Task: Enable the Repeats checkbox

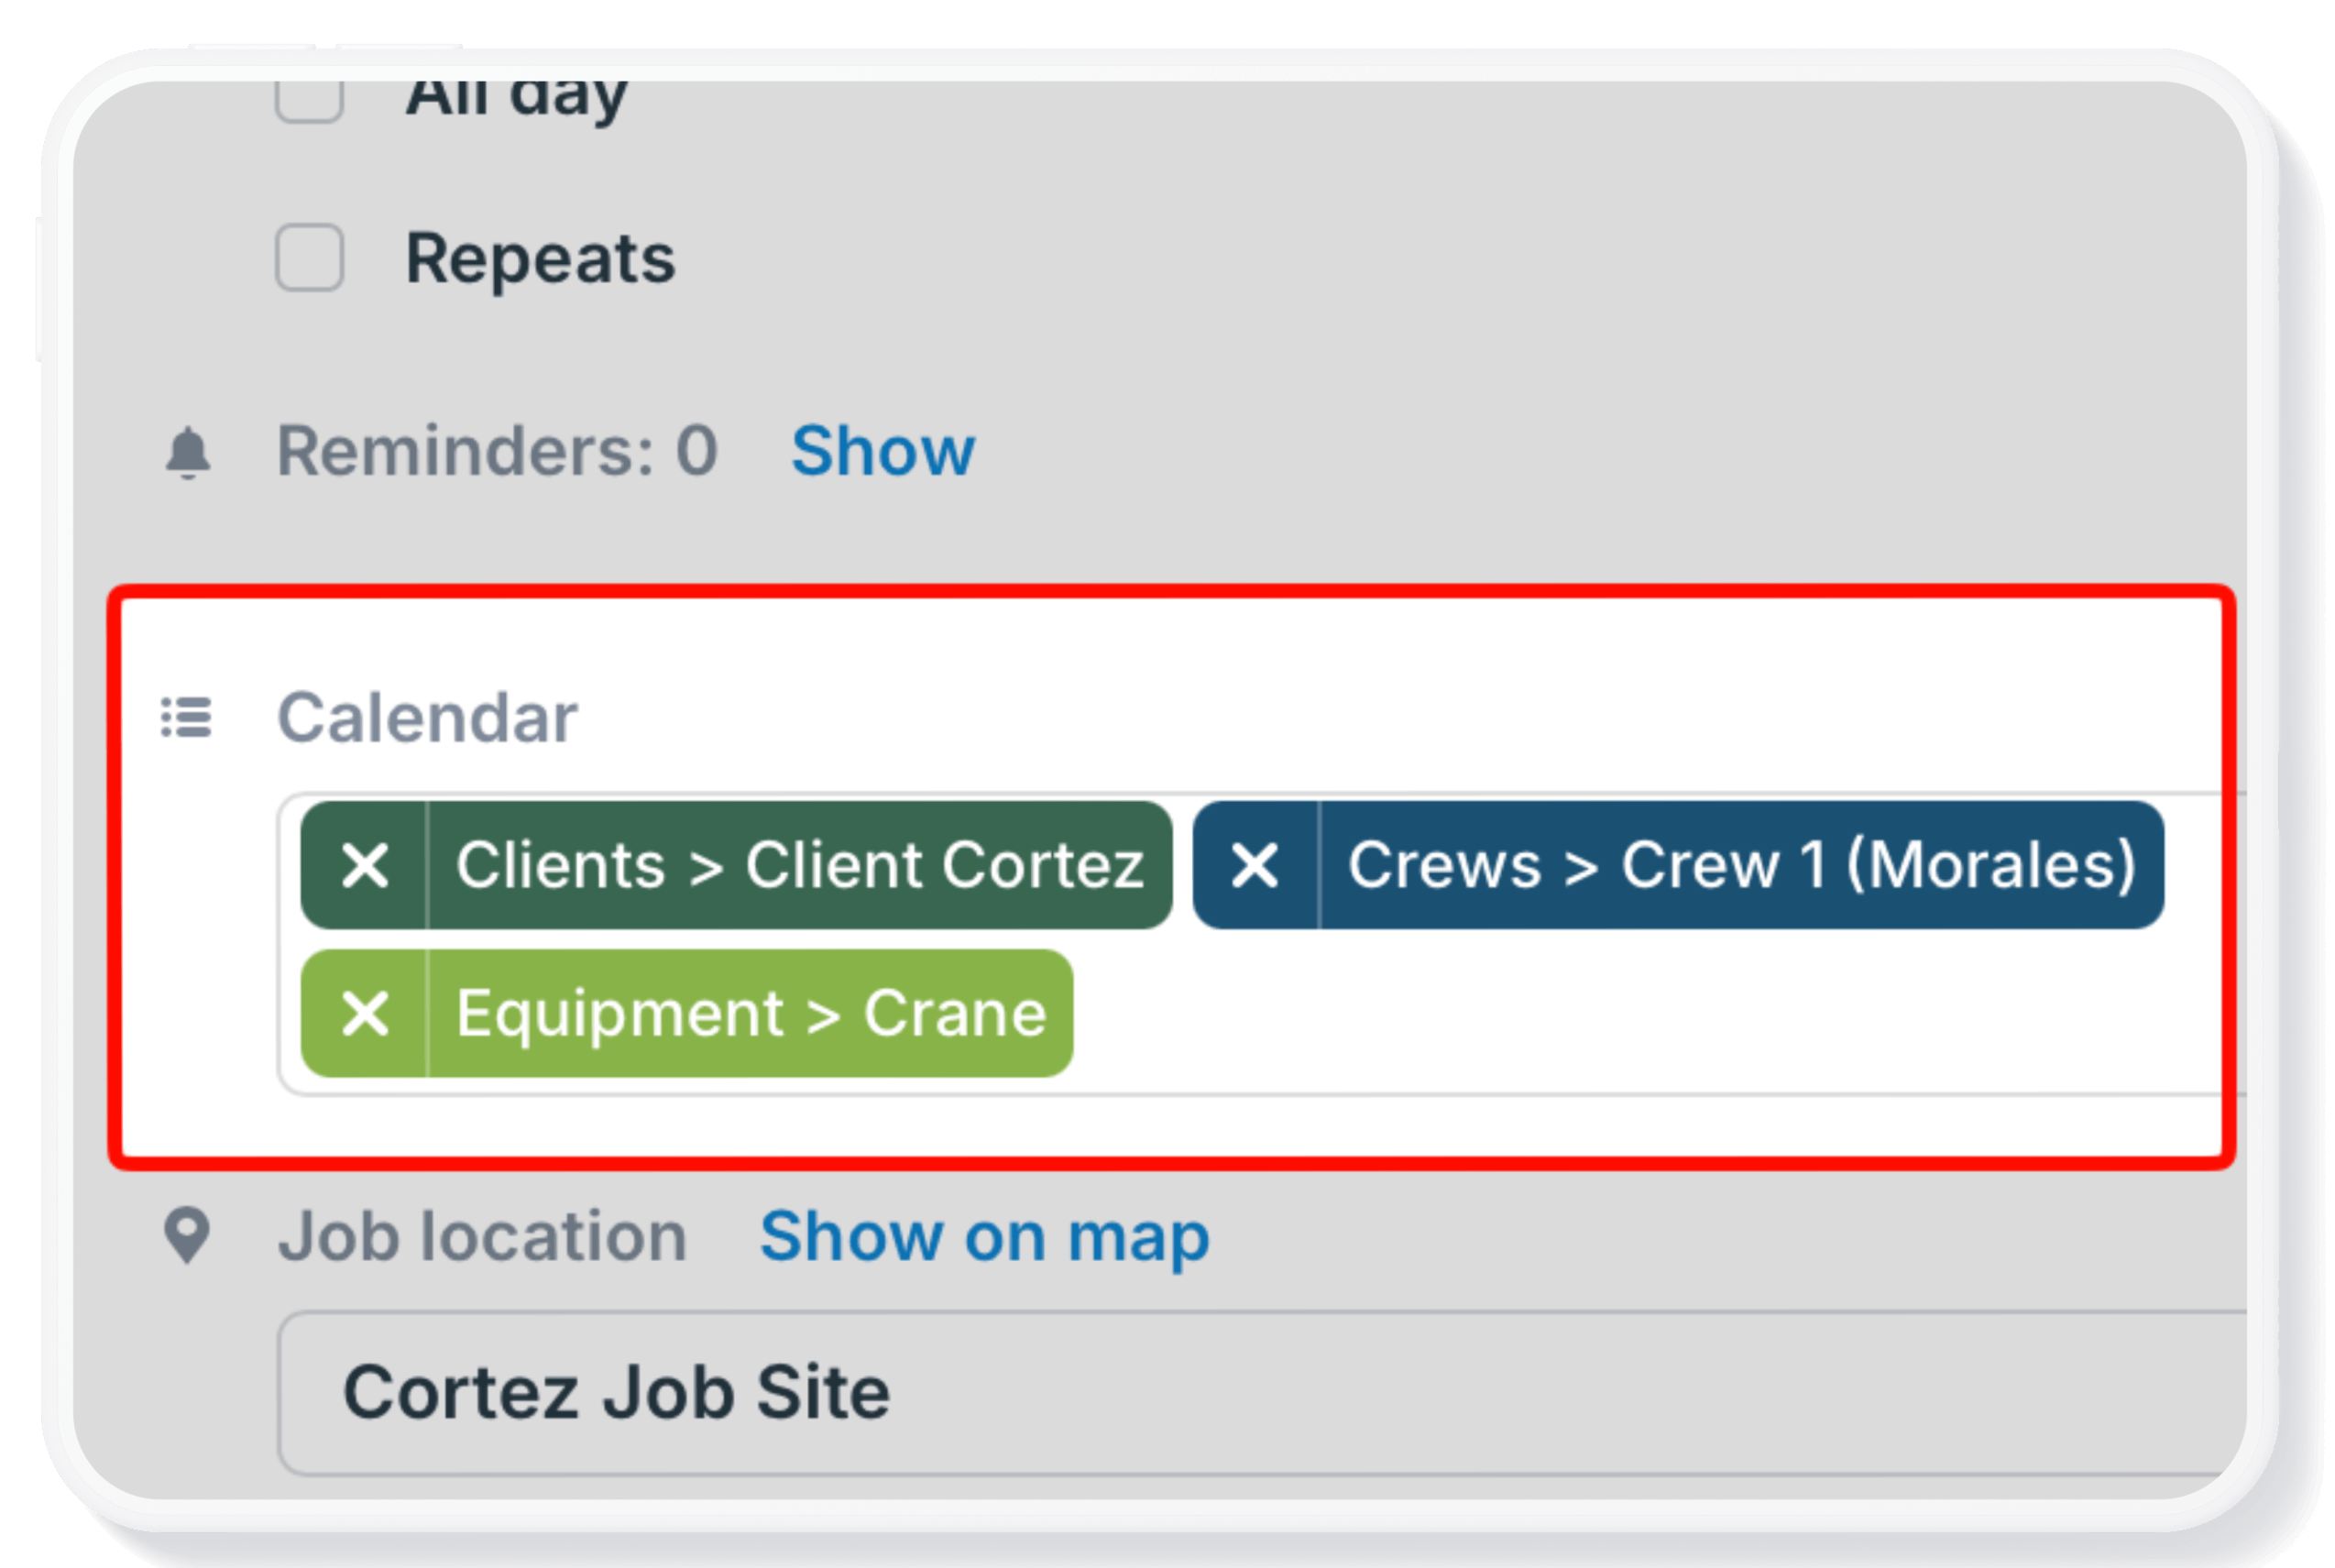Action: click(310, 258)
